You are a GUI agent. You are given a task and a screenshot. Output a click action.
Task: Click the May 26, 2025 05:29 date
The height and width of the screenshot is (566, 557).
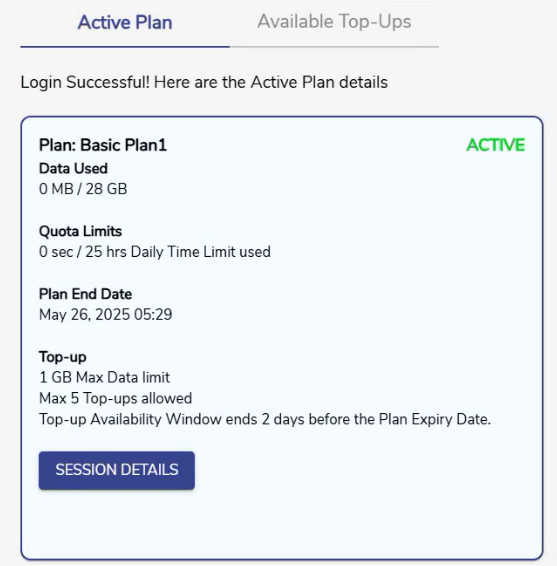(105, 315)
